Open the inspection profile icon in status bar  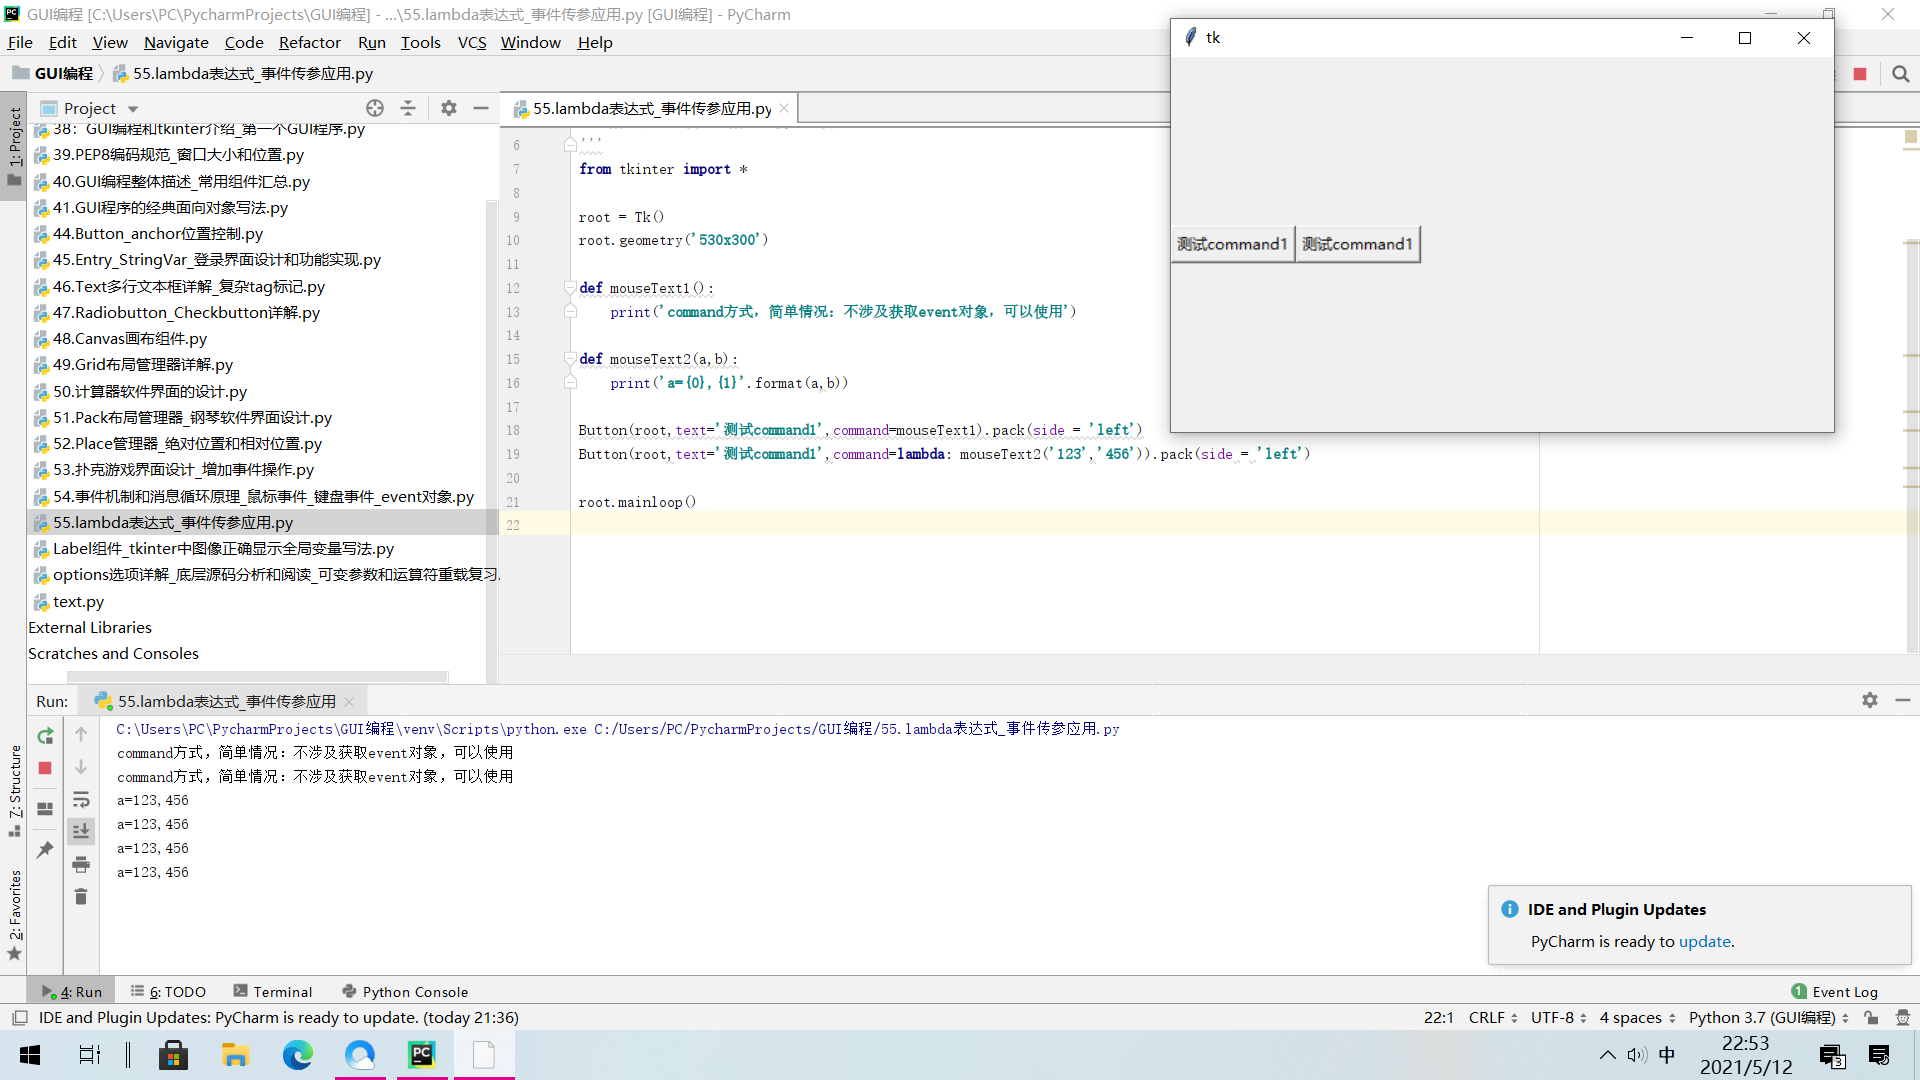pos(1902,1017)
